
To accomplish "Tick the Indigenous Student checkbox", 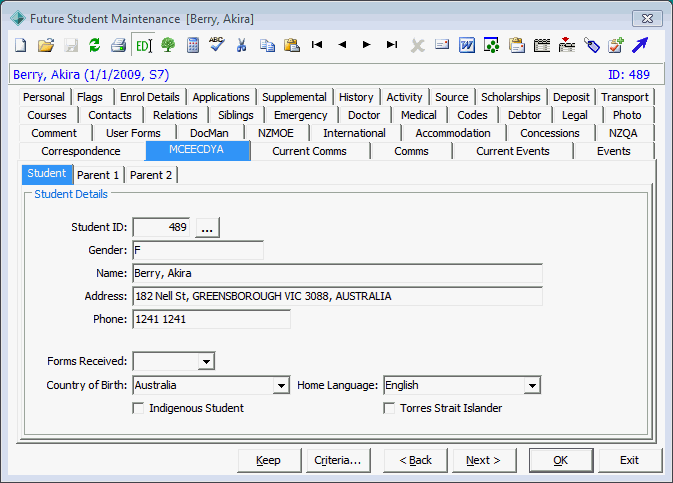I will 138,408.
